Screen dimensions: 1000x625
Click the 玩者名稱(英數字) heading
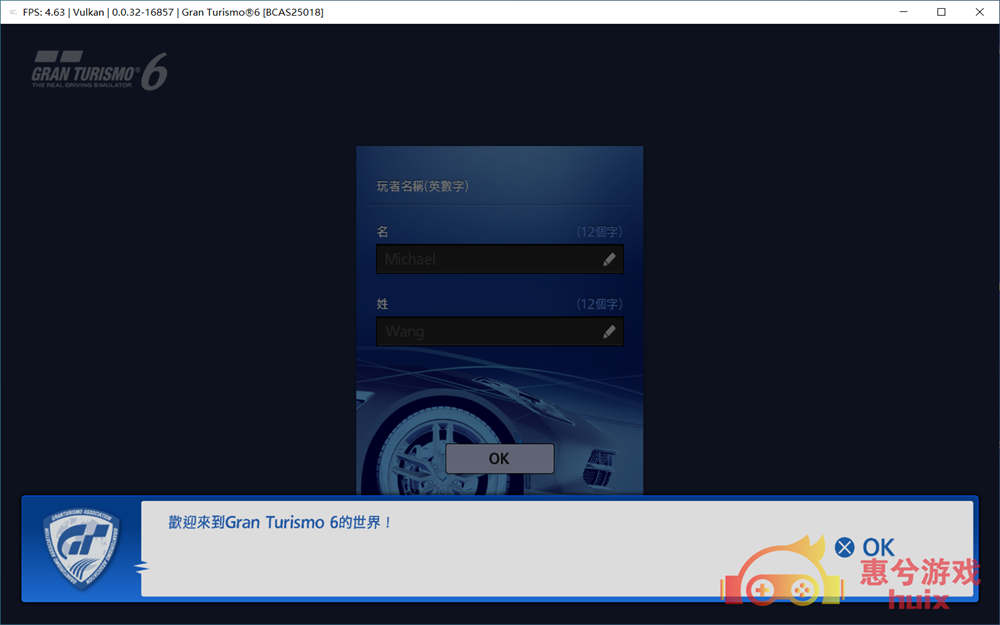[x=423, y=186]
